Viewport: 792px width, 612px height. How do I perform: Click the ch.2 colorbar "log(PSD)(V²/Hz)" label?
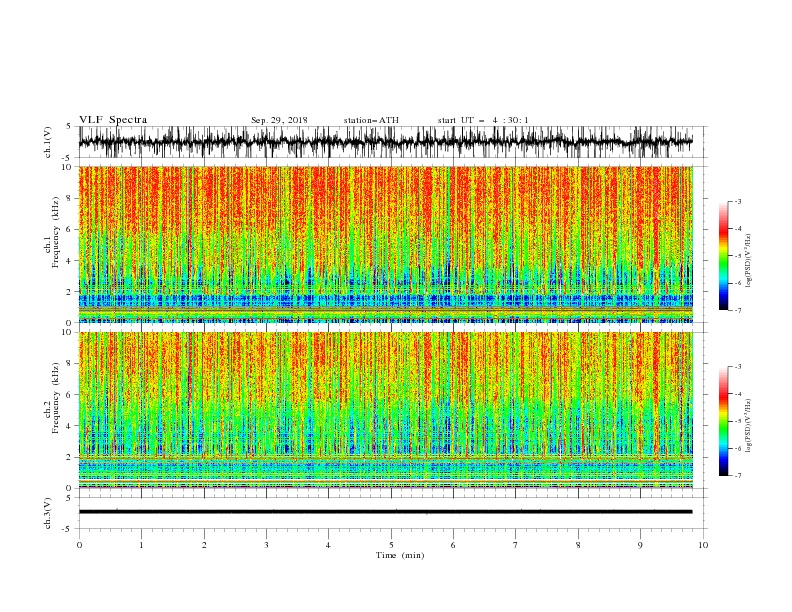point(748,426)
